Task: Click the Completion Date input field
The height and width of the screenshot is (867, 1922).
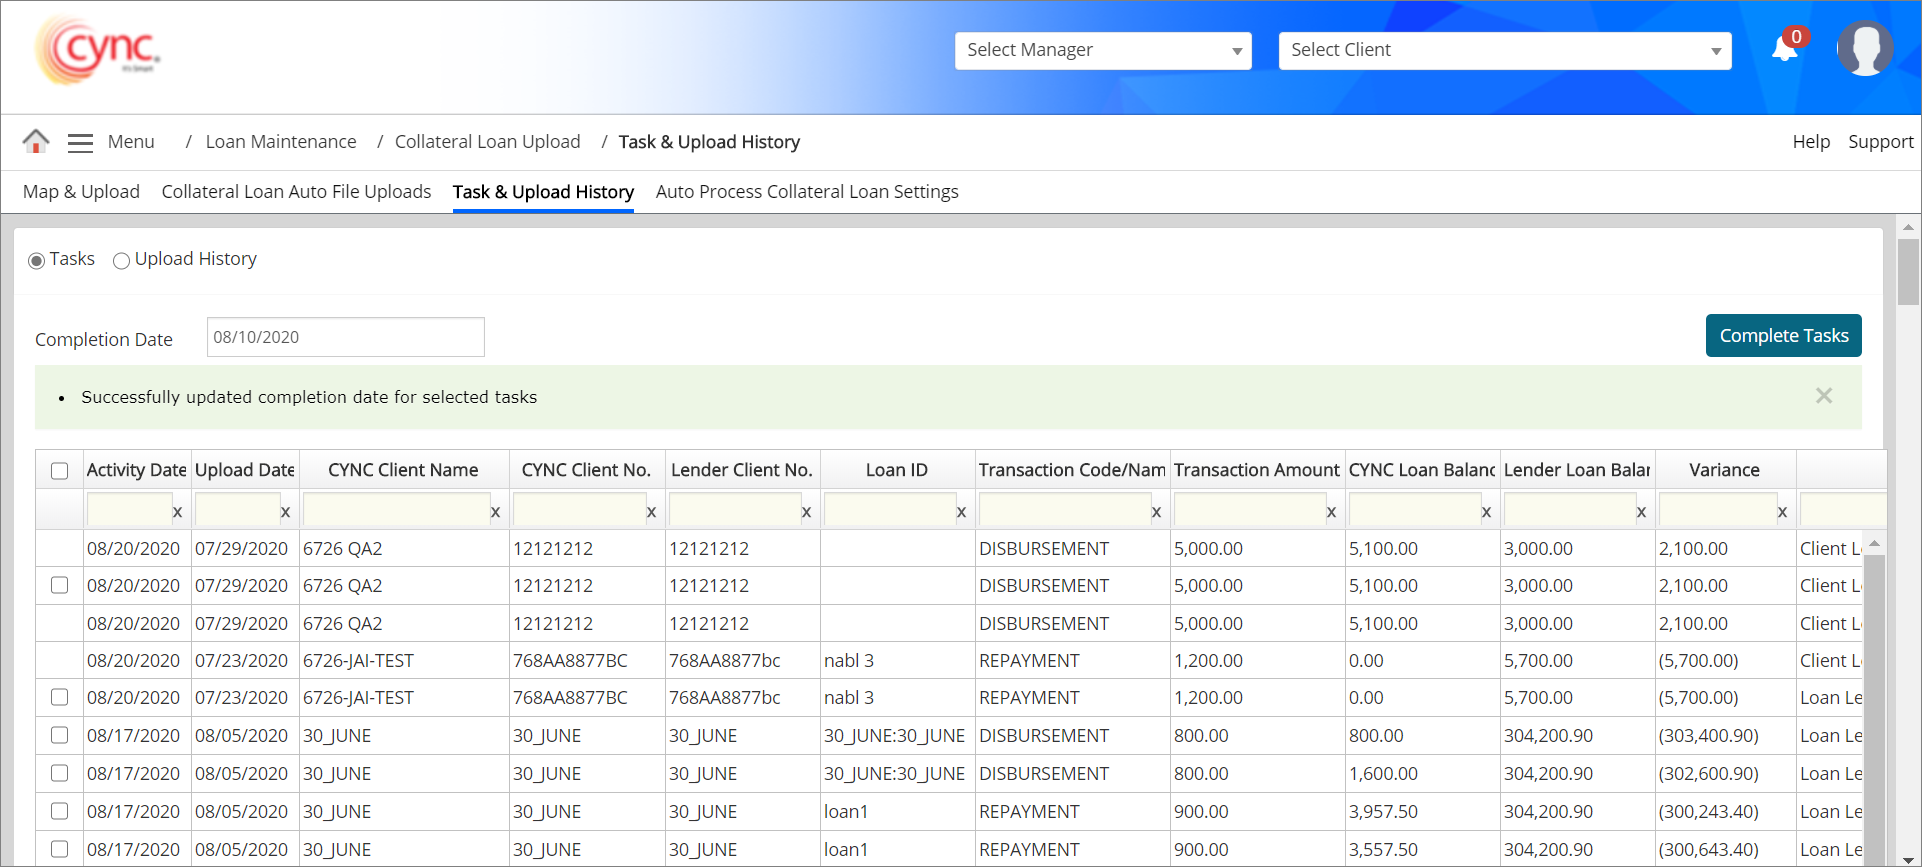Action: (x=345, y=338)
